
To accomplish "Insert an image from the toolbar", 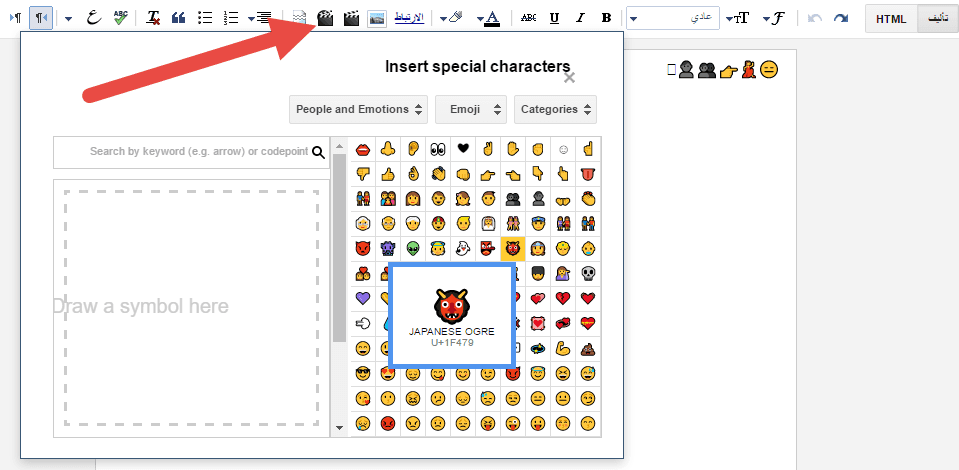I will coord(377,18).
